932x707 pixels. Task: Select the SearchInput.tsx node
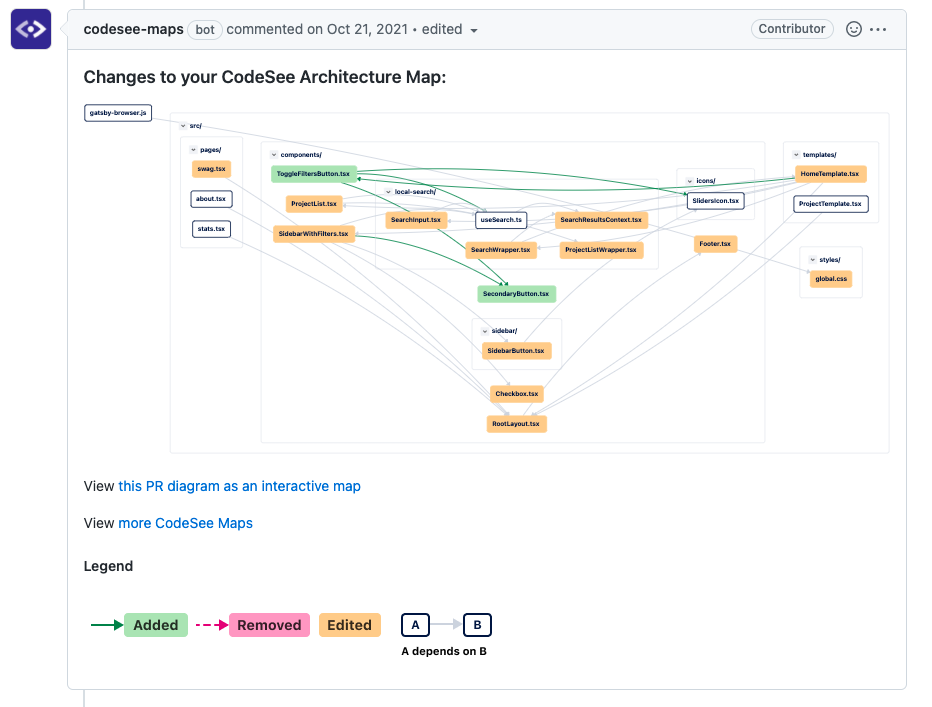[x=416, y=219]
